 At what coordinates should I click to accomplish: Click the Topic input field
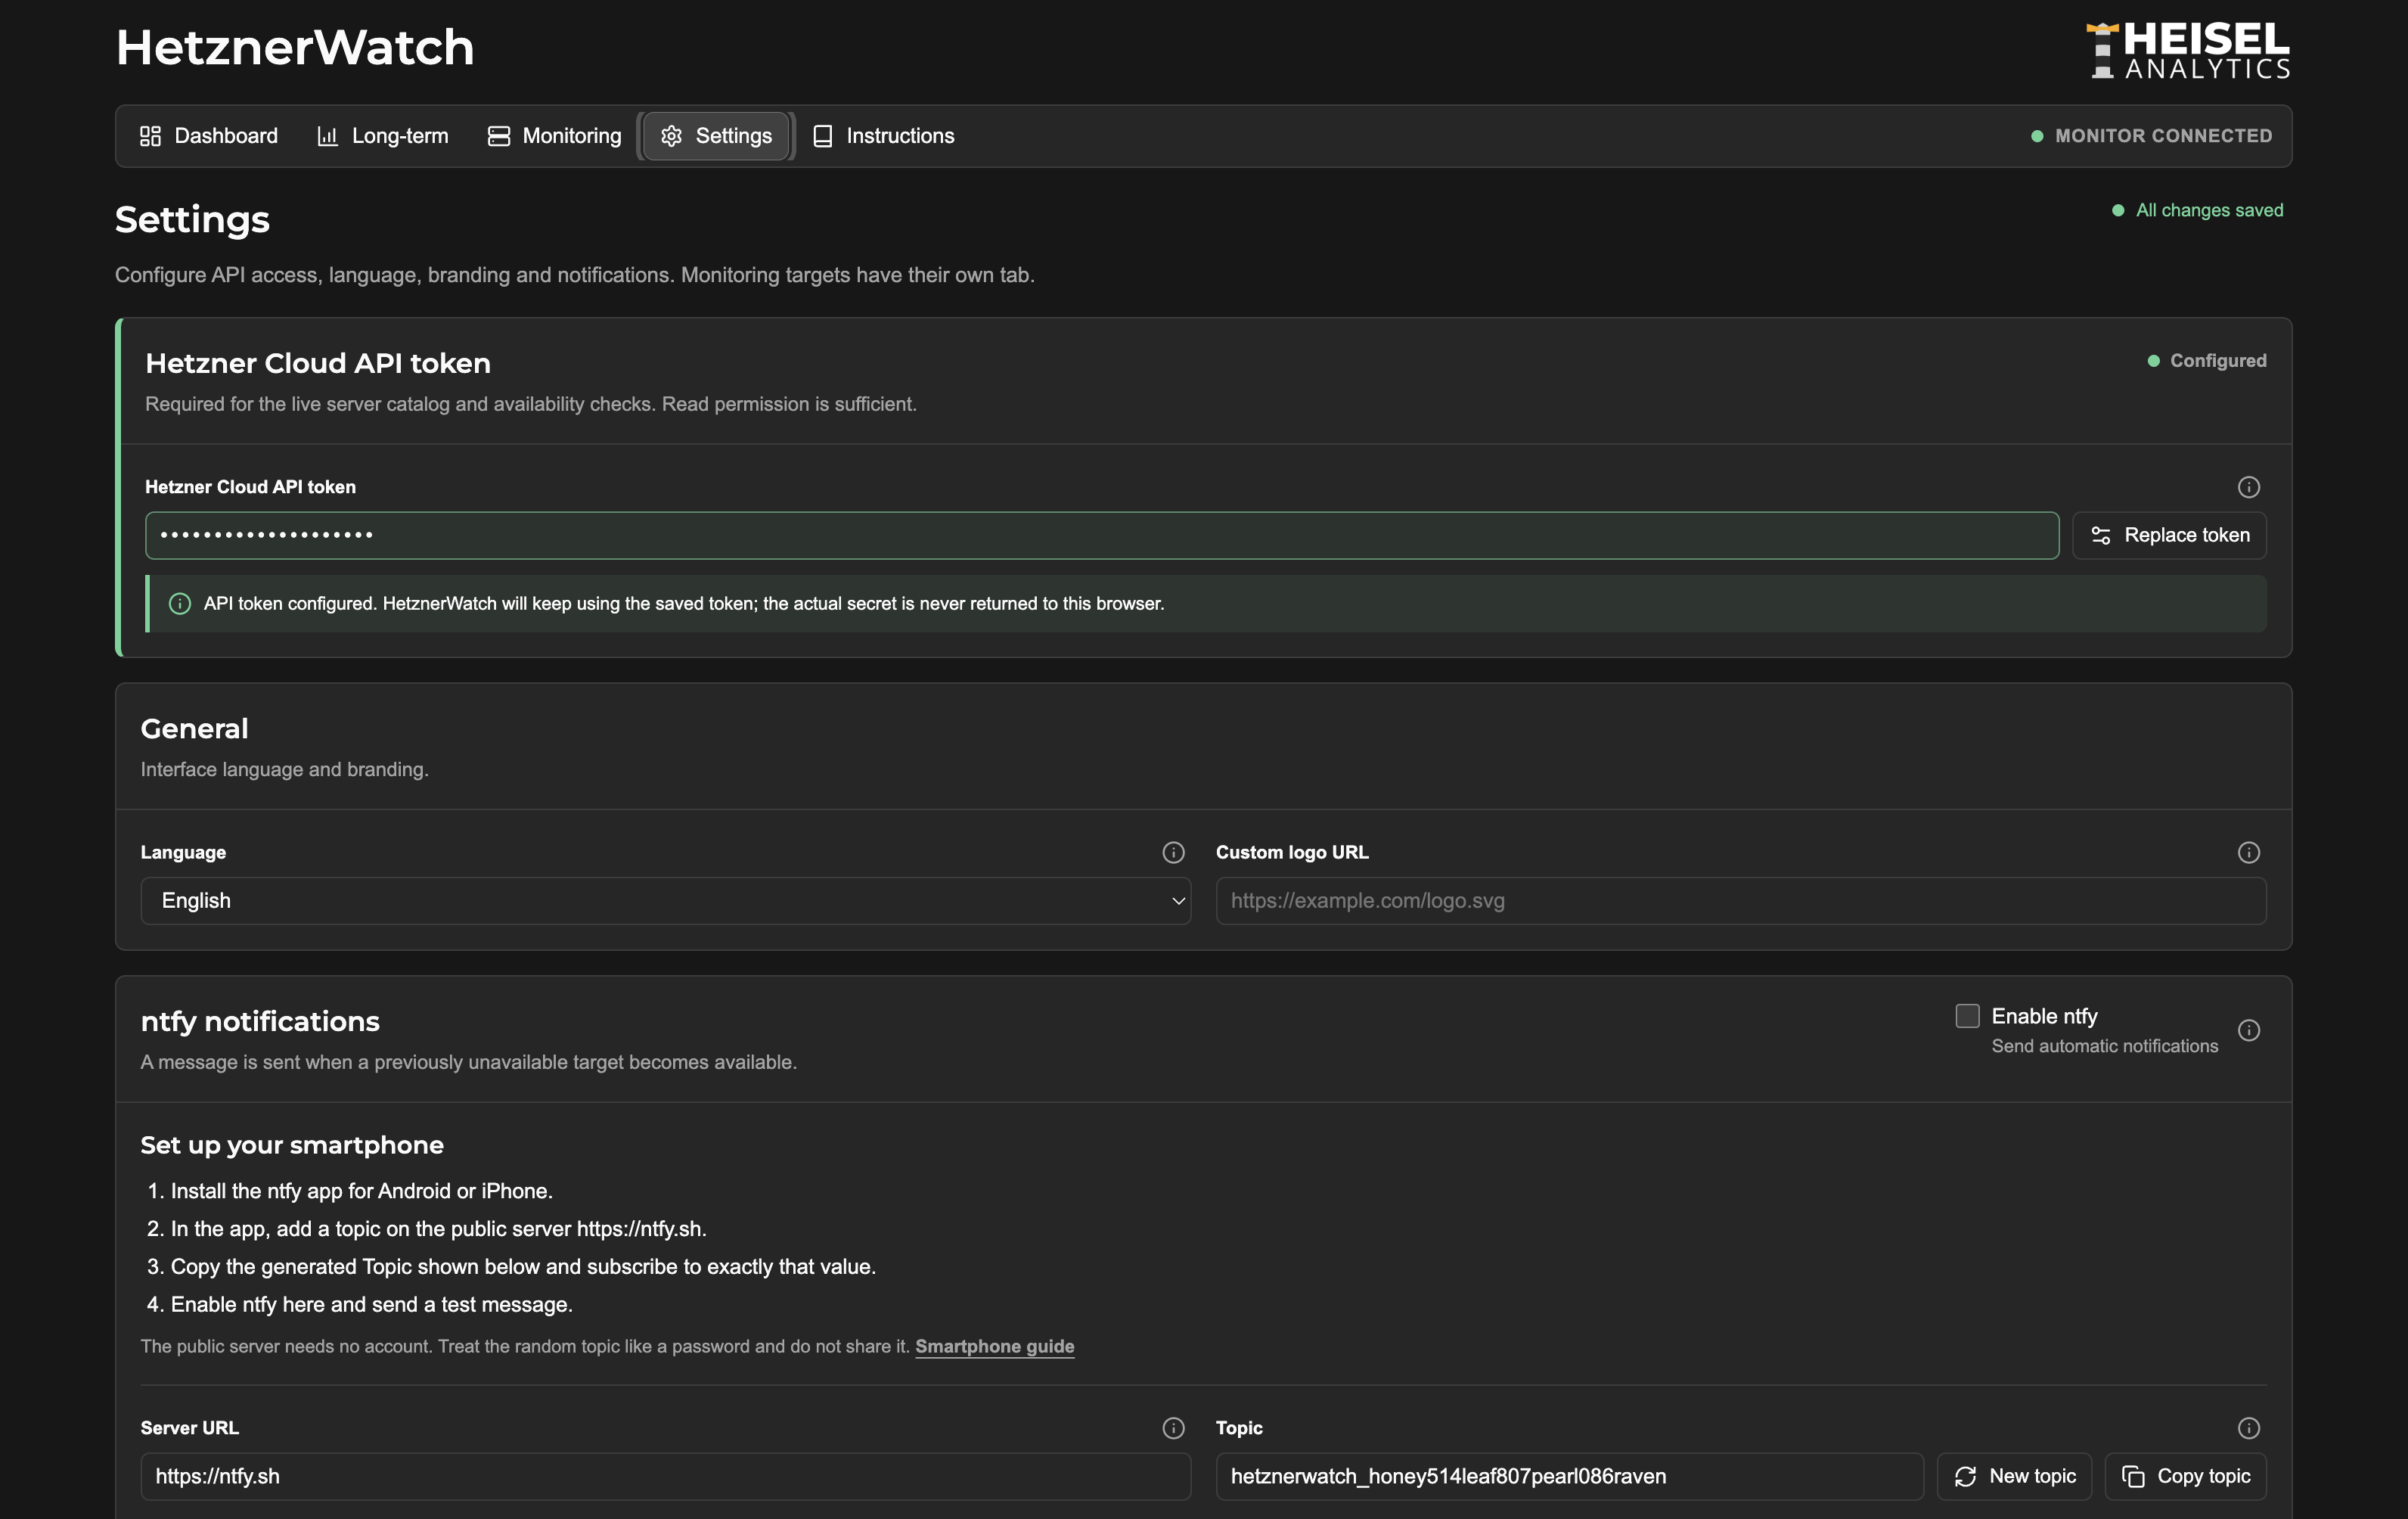pos(1570,1476)
